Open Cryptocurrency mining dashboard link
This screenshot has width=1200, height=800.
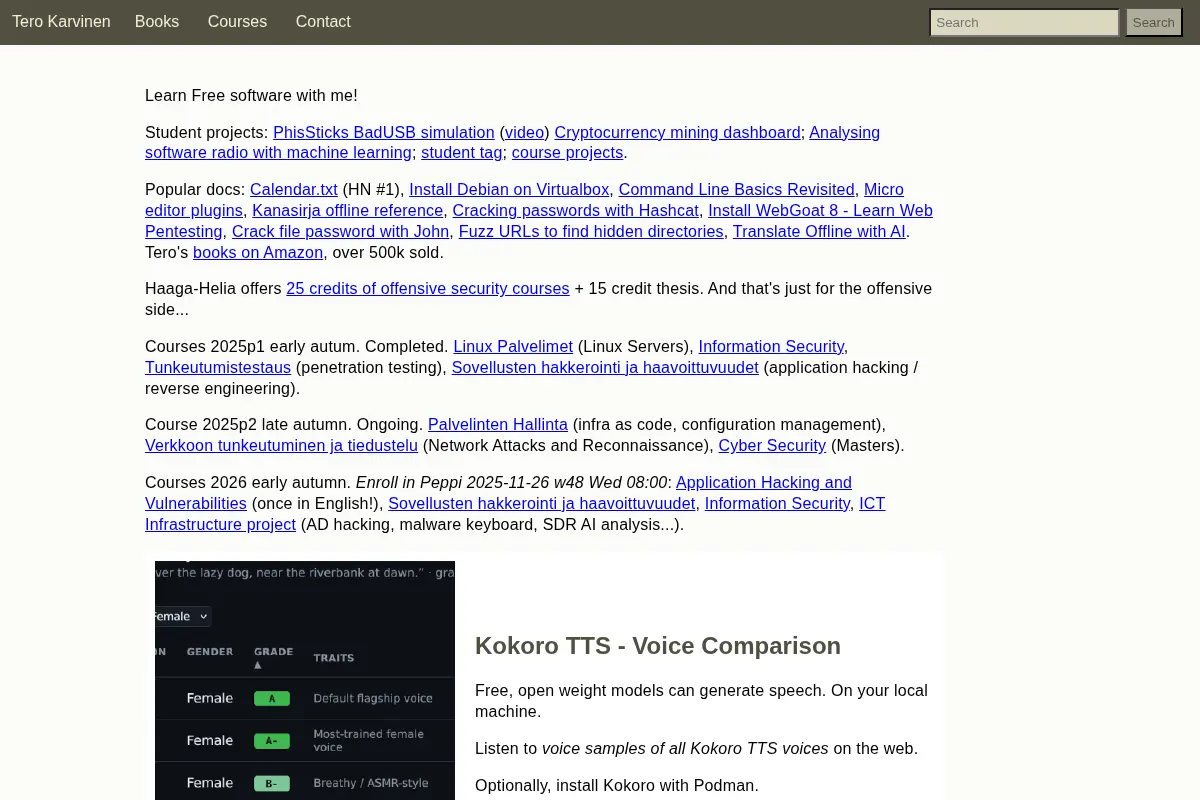678,132
